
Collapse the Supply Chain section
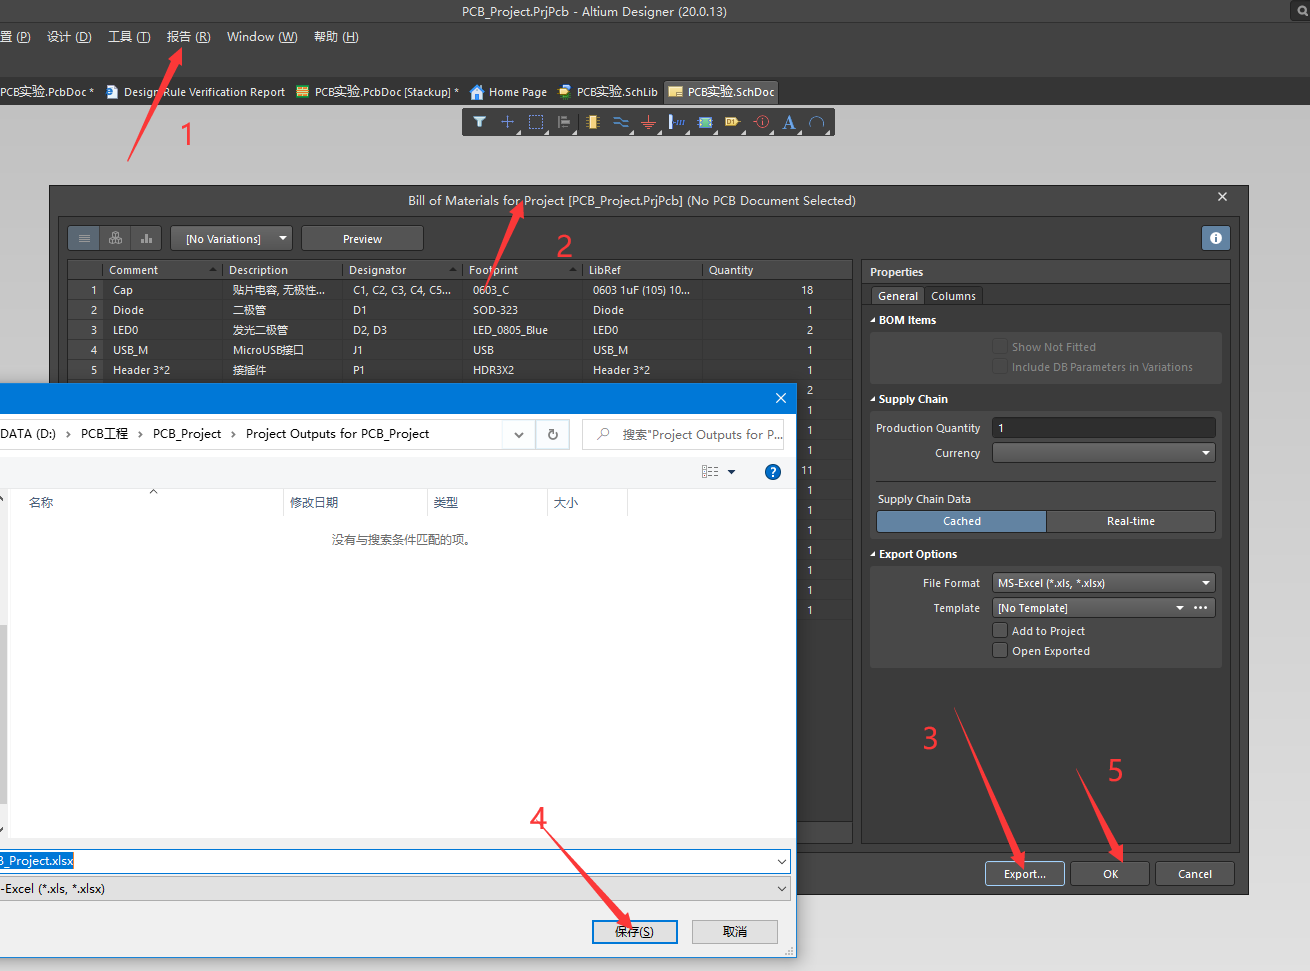point(873,399)
